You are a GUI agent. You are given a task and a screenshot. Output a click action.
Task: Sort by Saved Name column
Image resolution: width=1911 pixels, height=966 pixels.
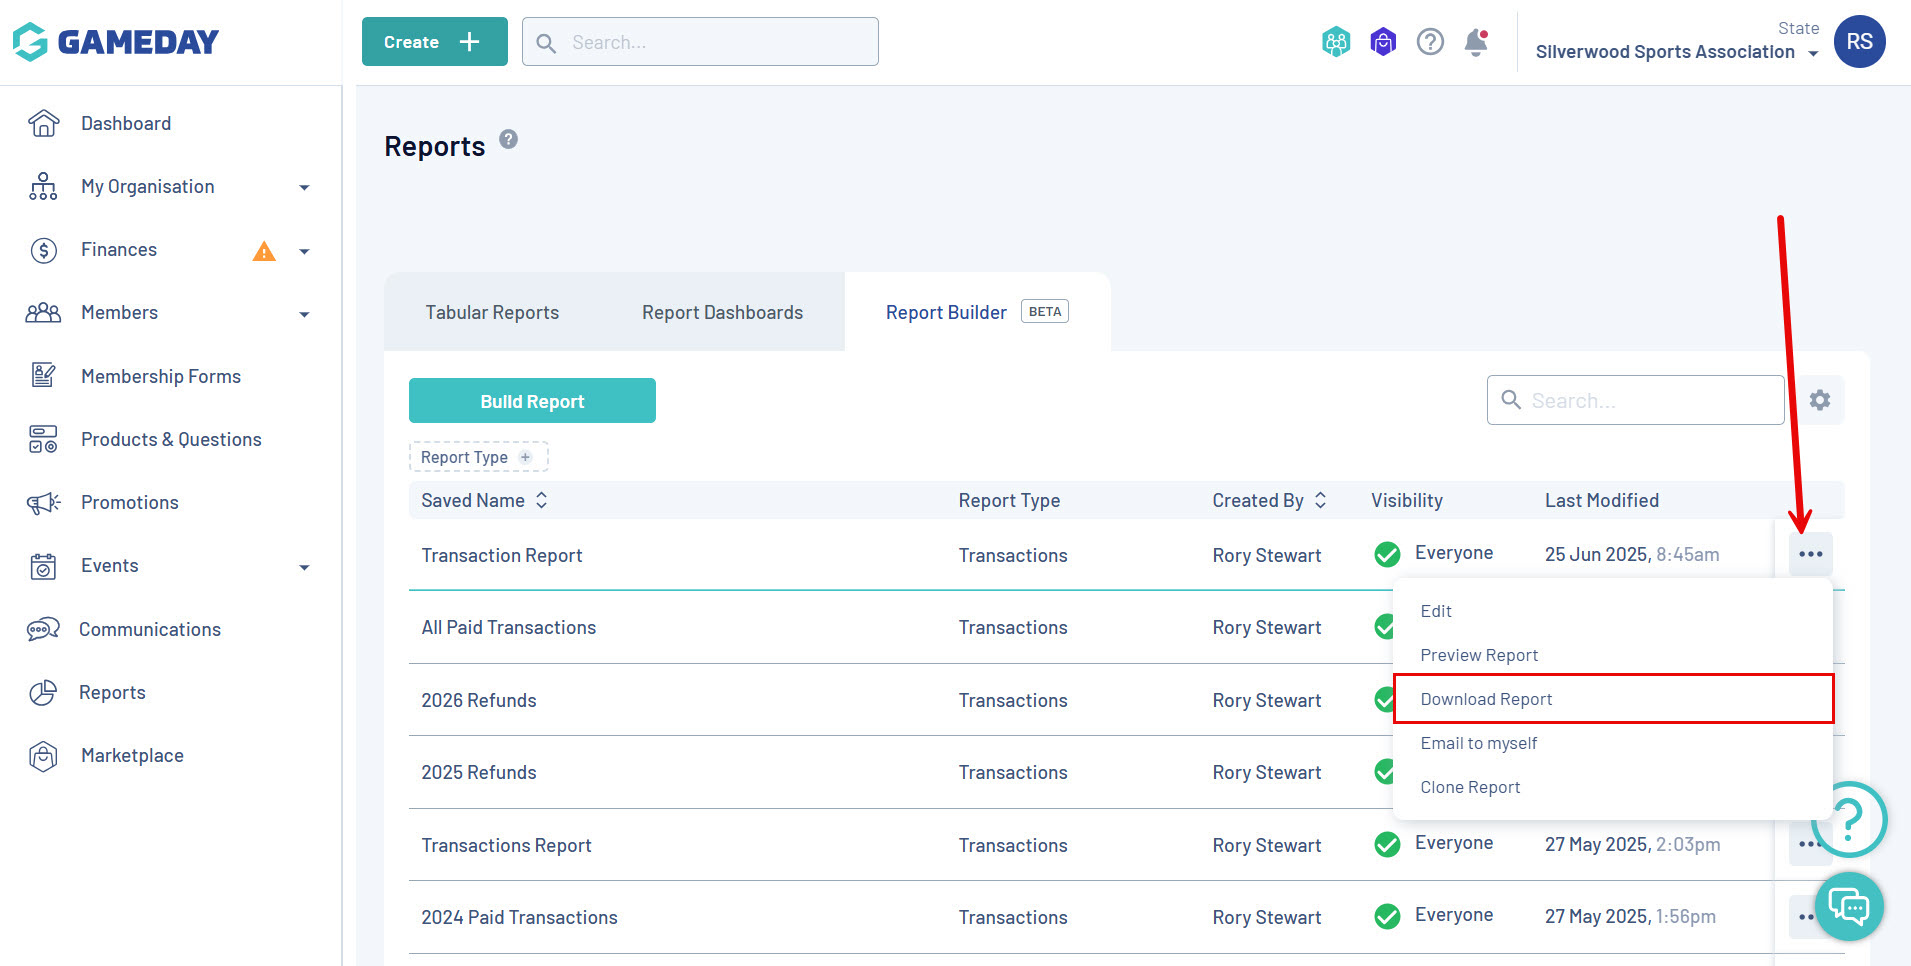coord(484,500)
